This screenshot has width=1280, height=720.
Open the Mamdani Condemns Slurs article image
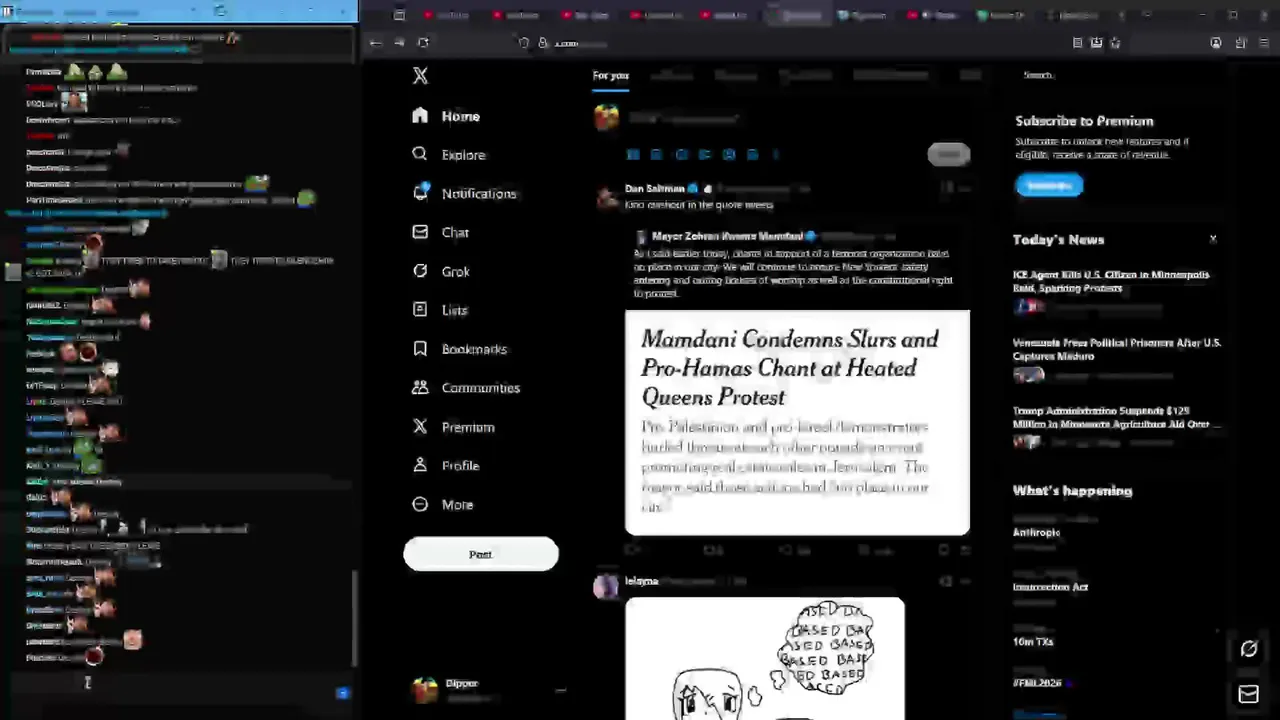coord(797,423)
